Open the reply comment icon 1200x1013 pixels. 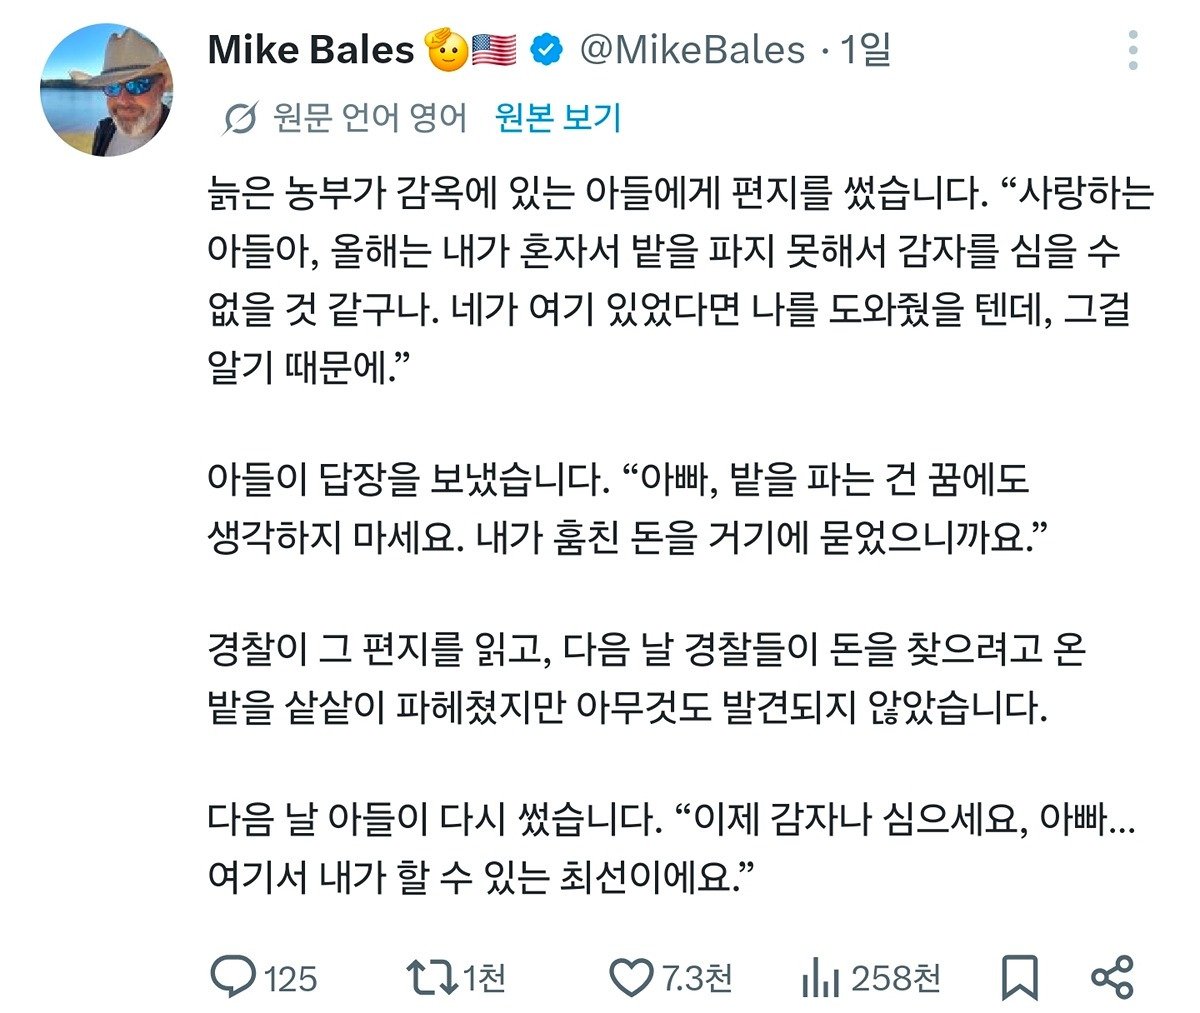point(234,976)
